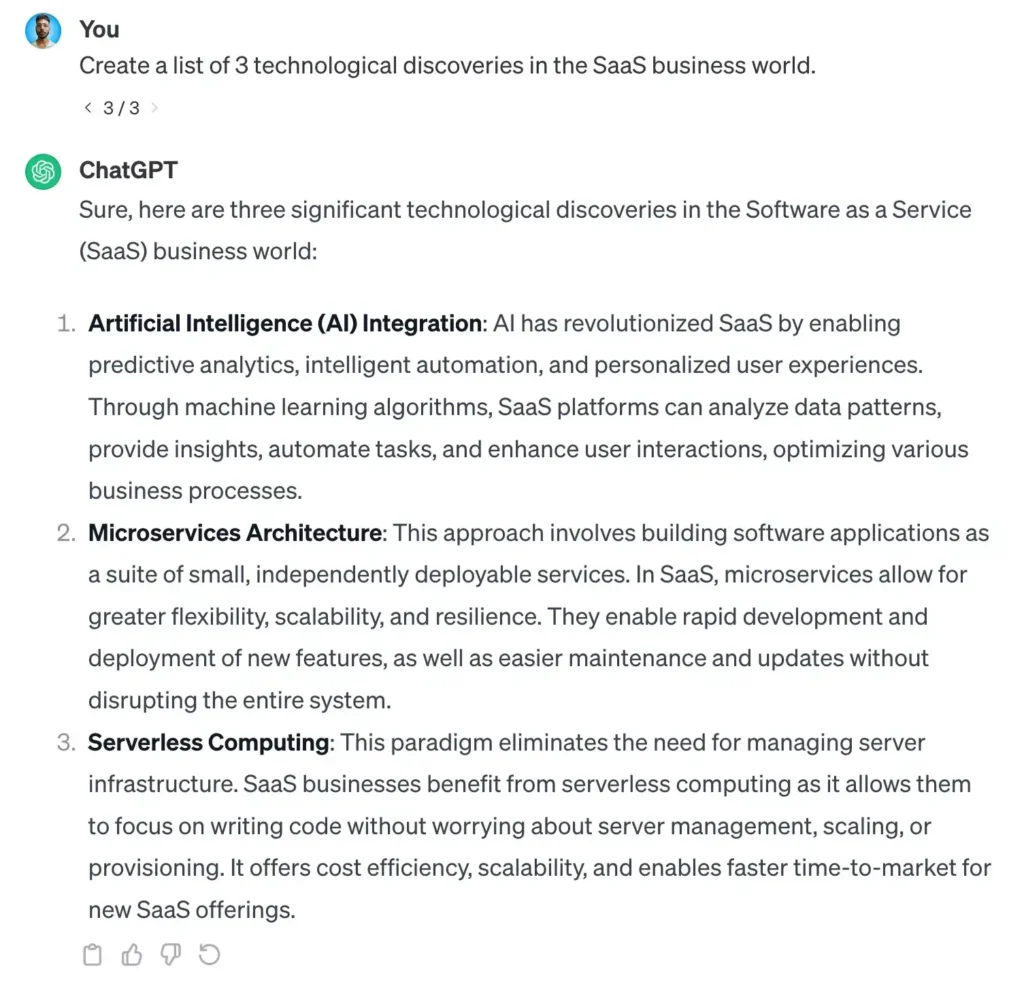Copy ChatGPT's response with the clipboard icon

click(92, 954)
